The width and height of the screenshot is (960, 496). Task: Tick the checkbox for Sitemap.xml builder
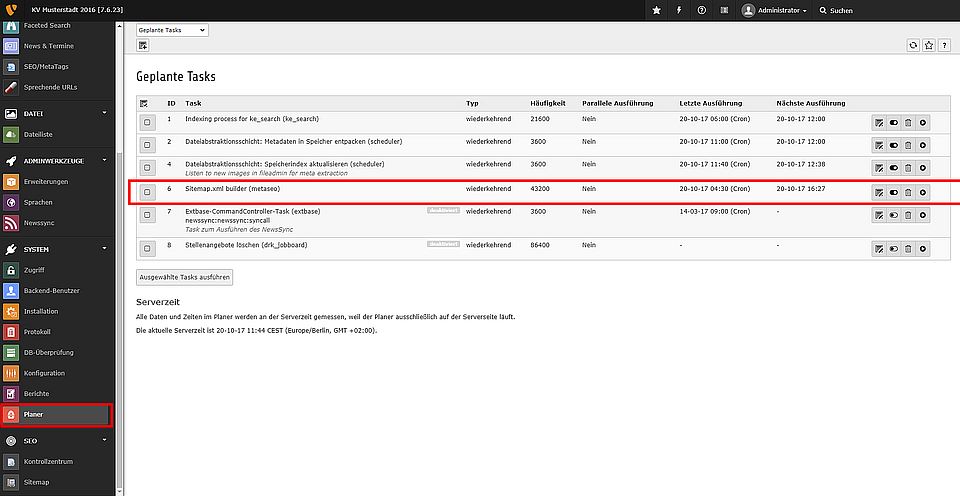point(147,191)
